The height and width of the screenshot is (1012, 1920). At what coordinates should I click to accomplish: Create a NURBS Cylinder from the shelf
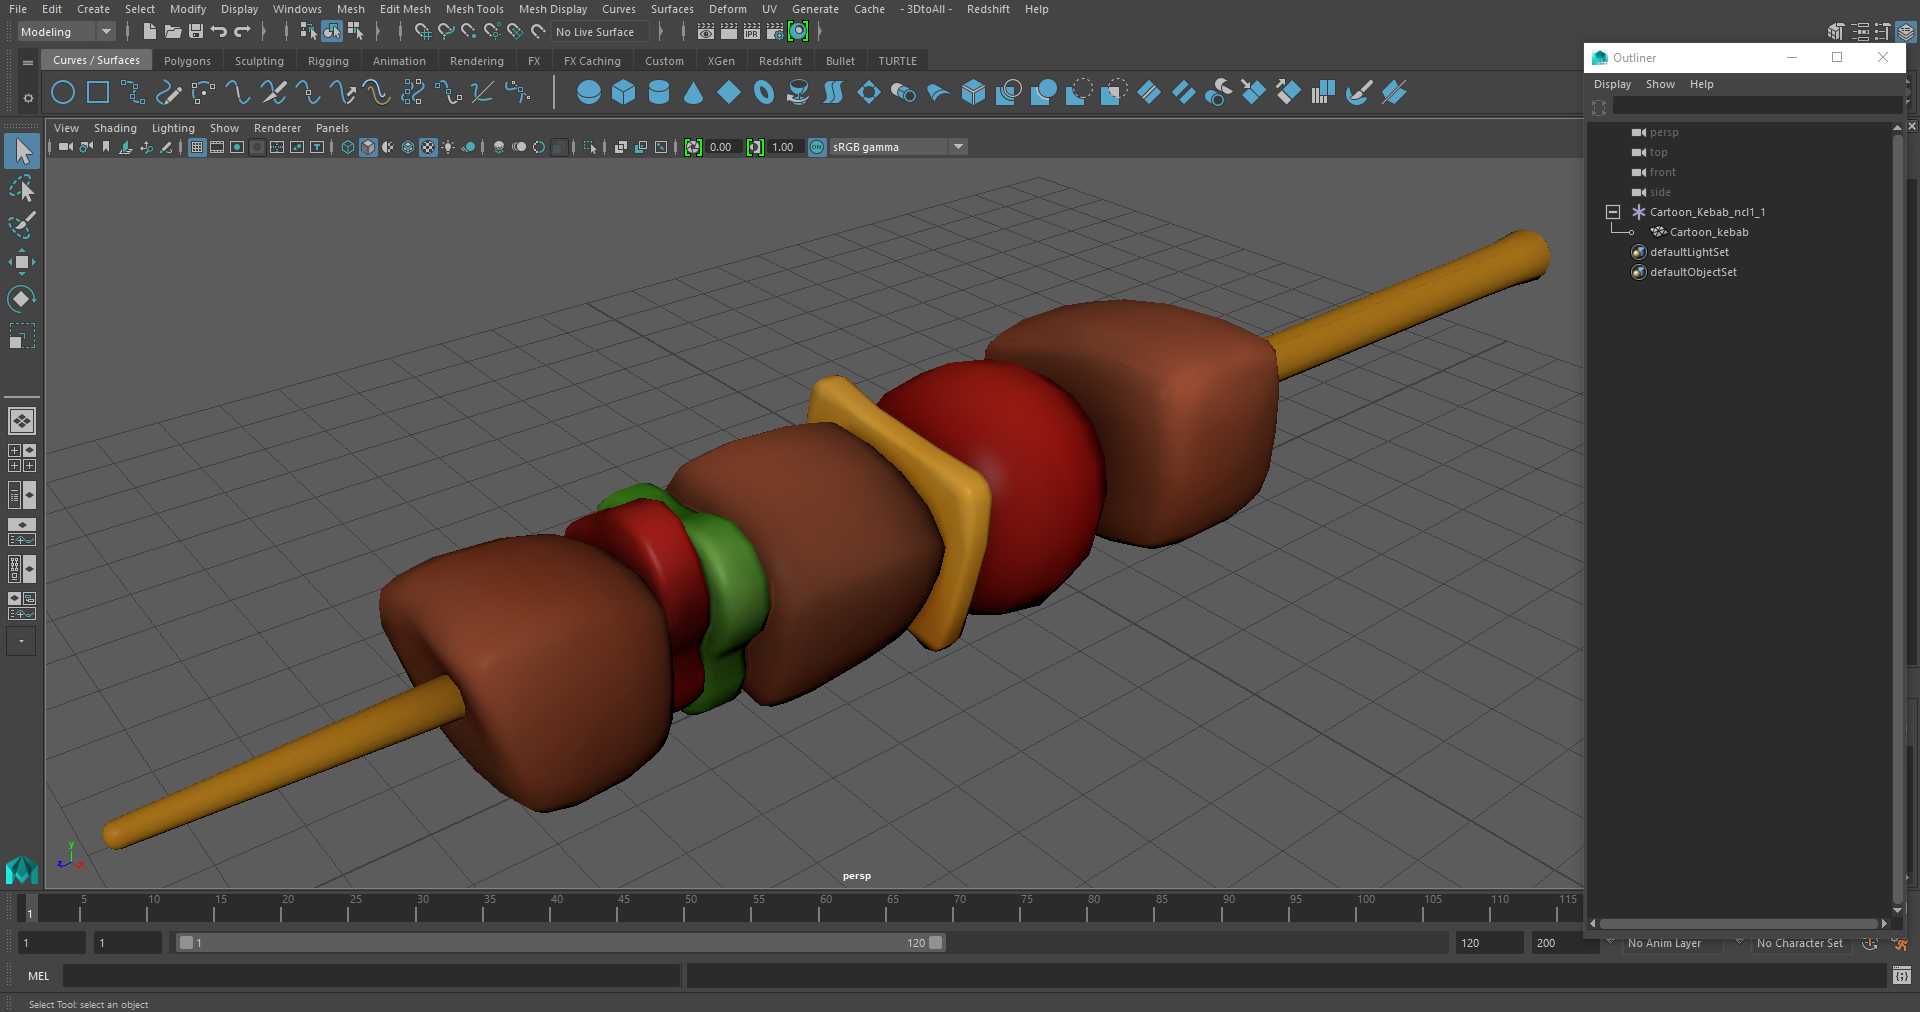659,93
